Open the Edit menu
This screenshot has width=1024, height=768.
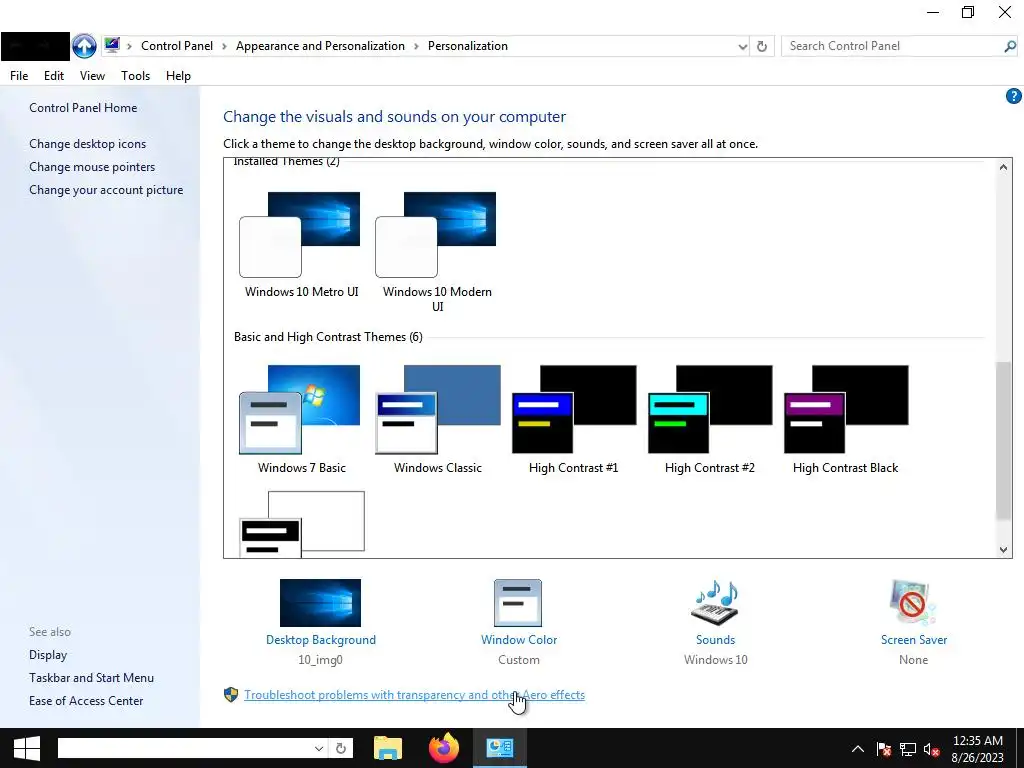pos(54,76)
